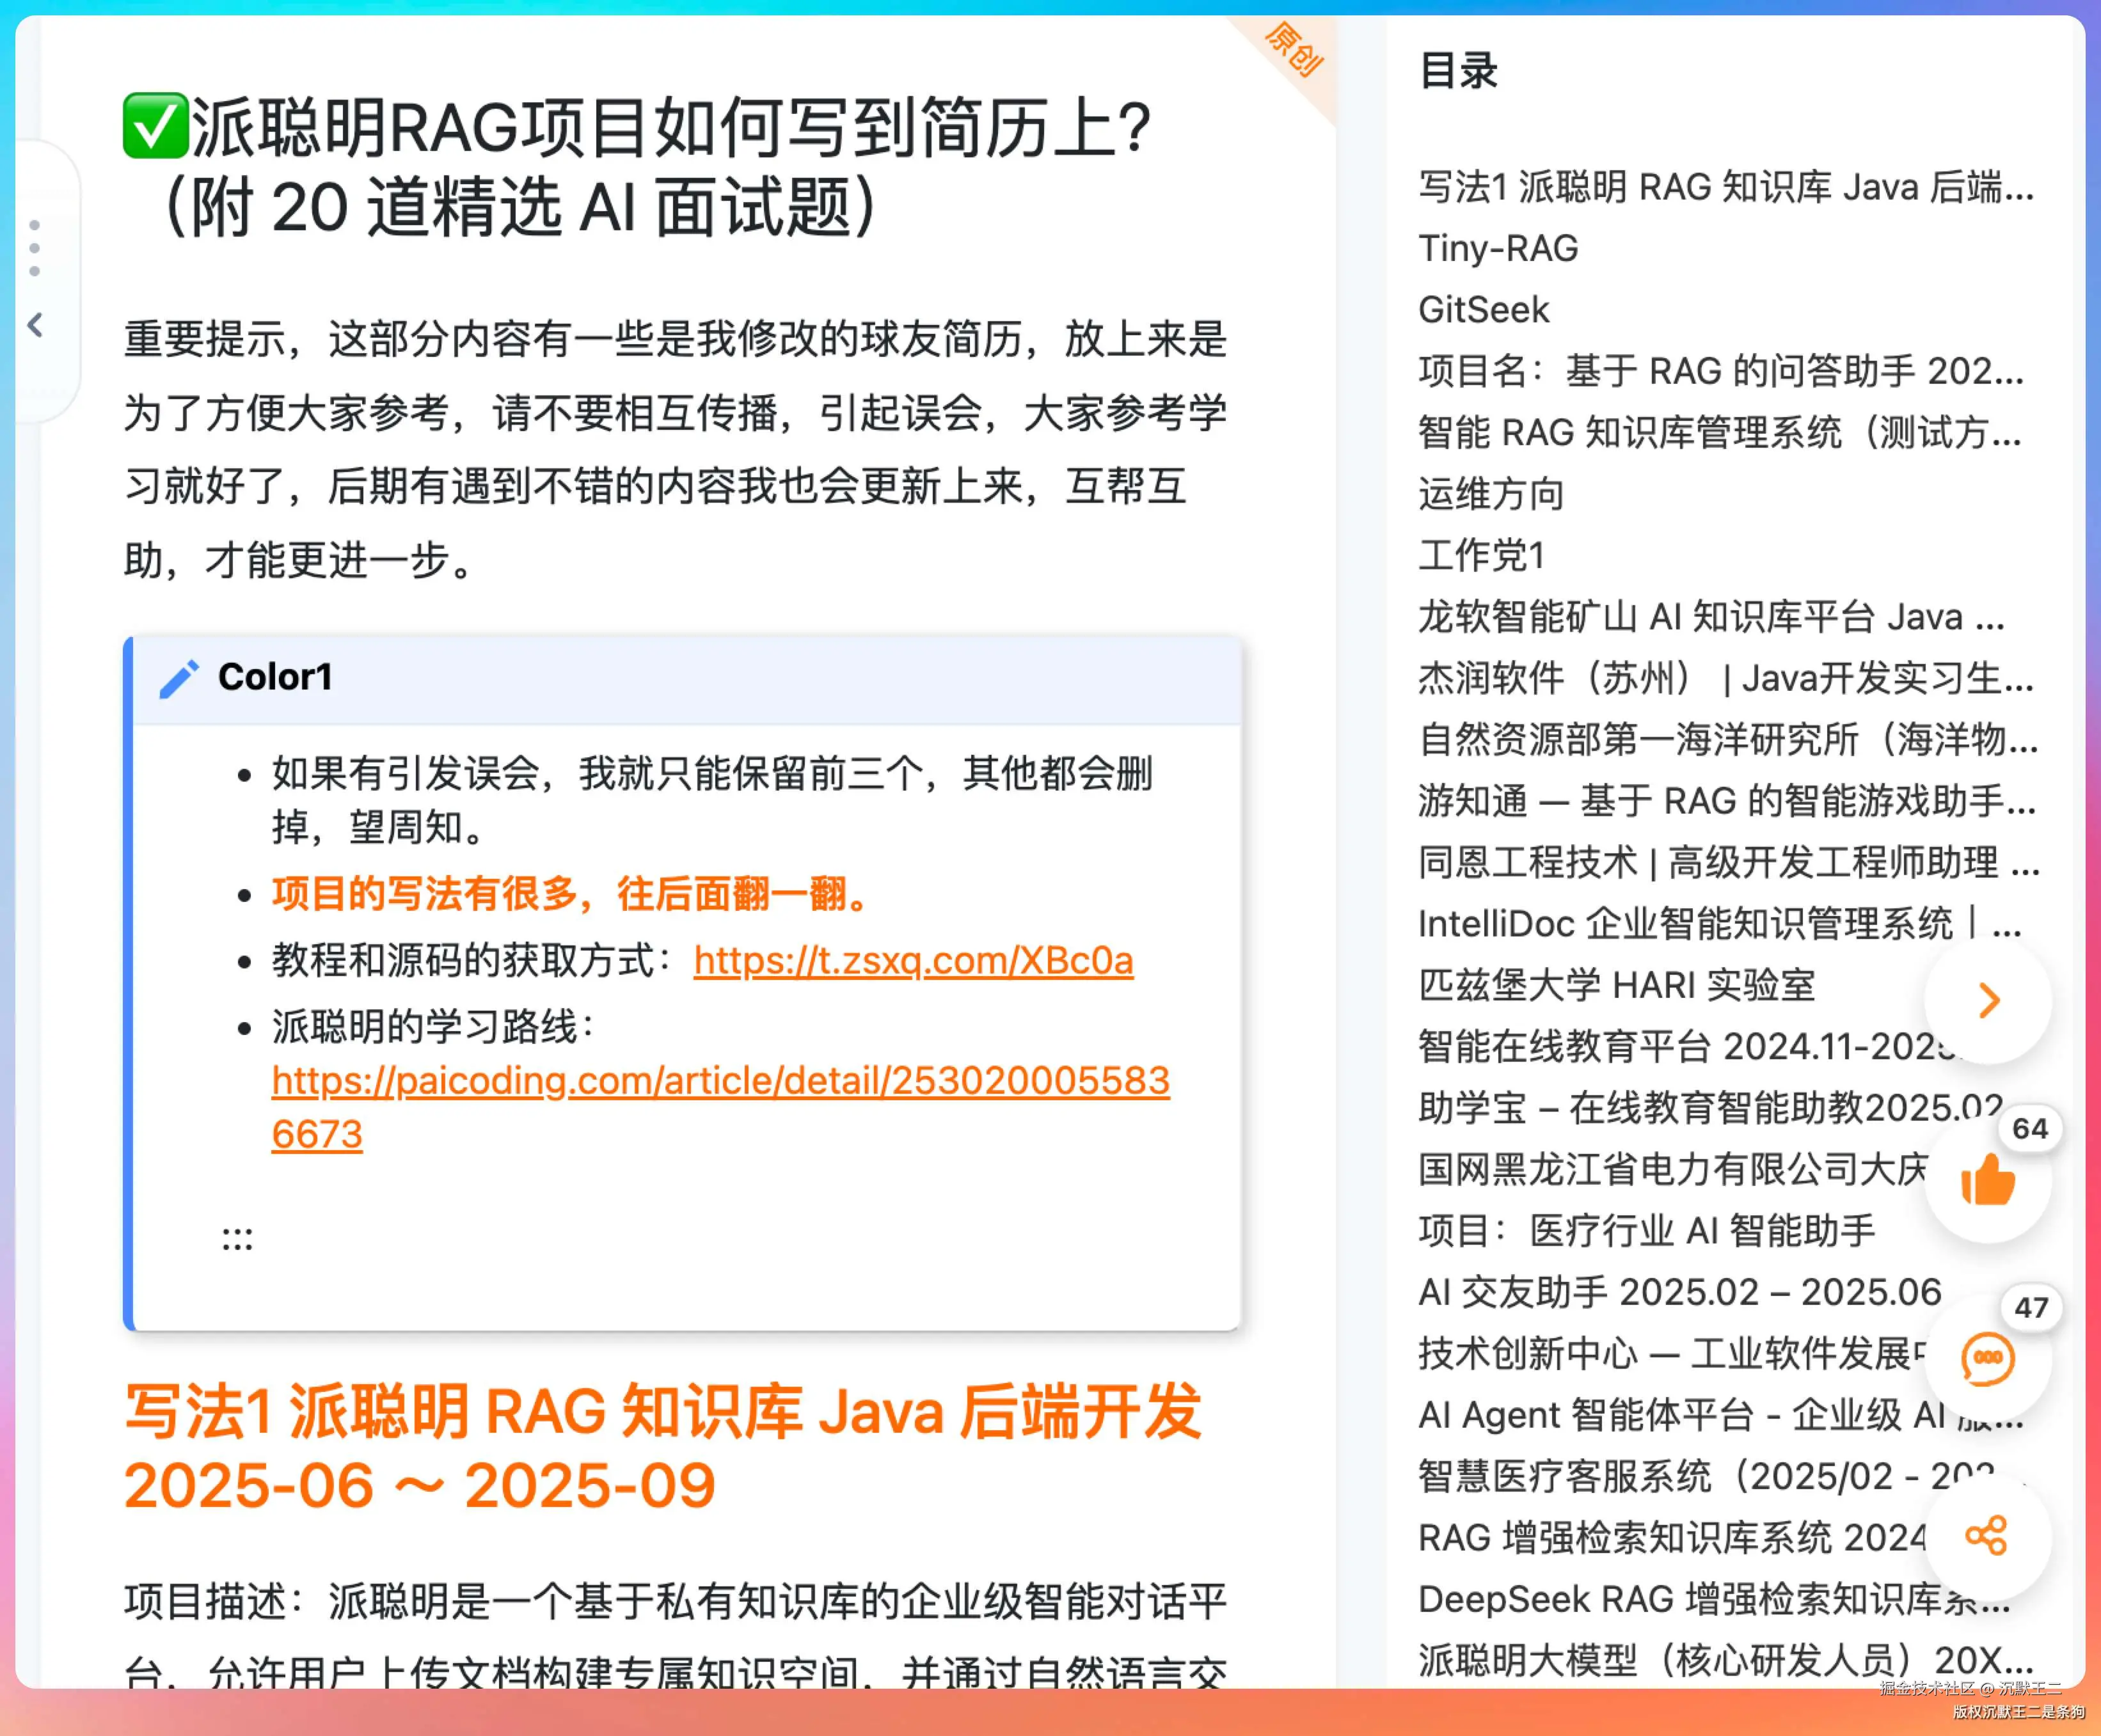
Task: Open 'IntelliDoc 企业智能知识管理系统' entry
Action: [1720, 924]
